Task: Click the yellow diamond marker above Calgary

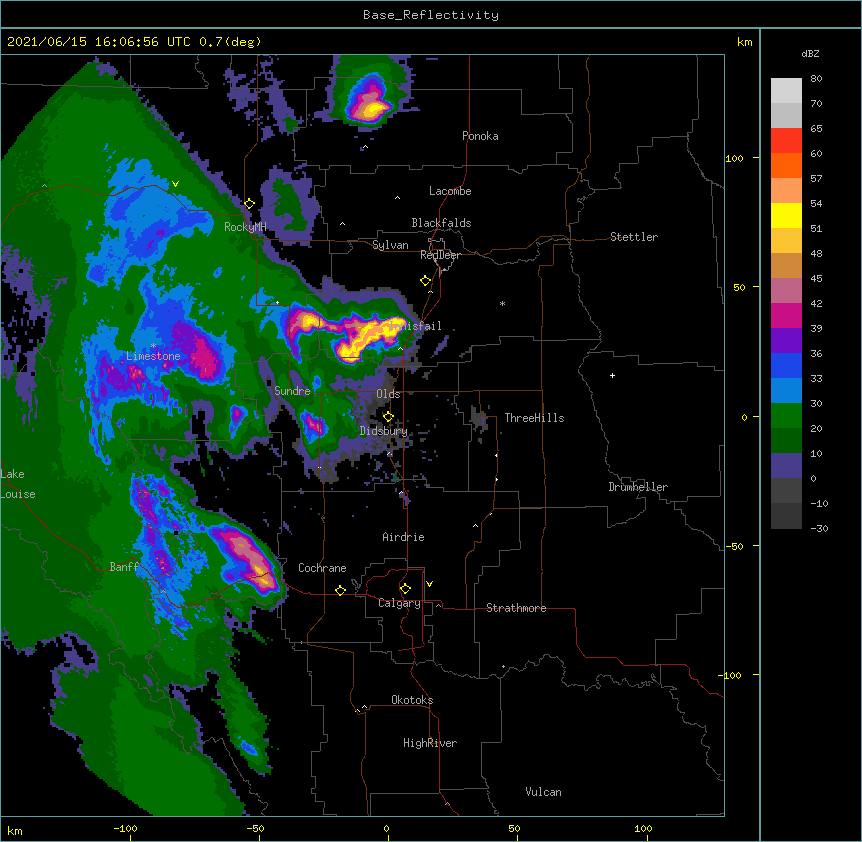Action: click(405, 589)
